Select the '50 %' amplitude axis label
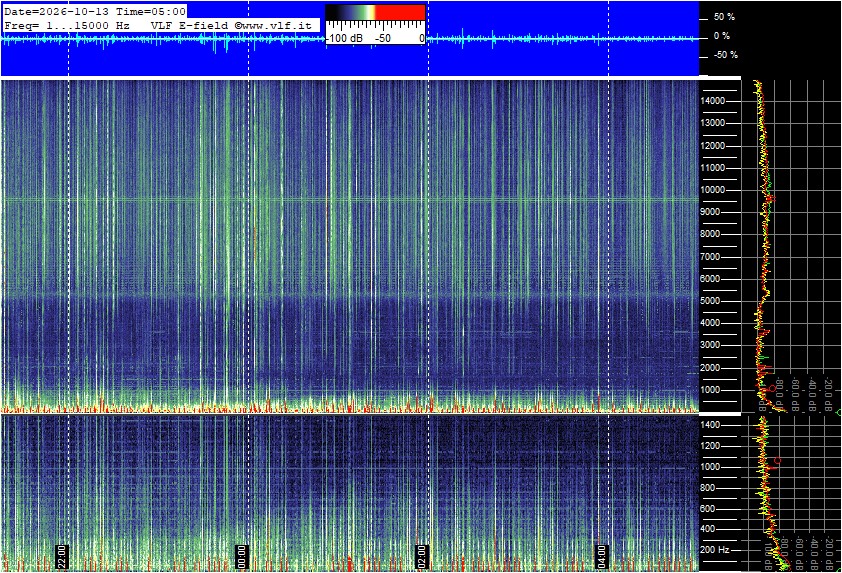Viewport: 842px width, 573px height. [724, 17]
